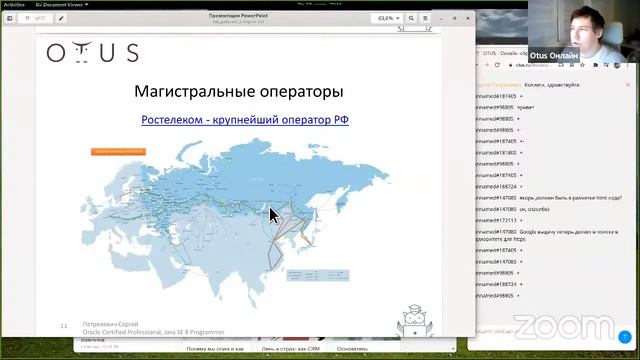Click the OTUS logo on the slide

(x=93, y=52)
